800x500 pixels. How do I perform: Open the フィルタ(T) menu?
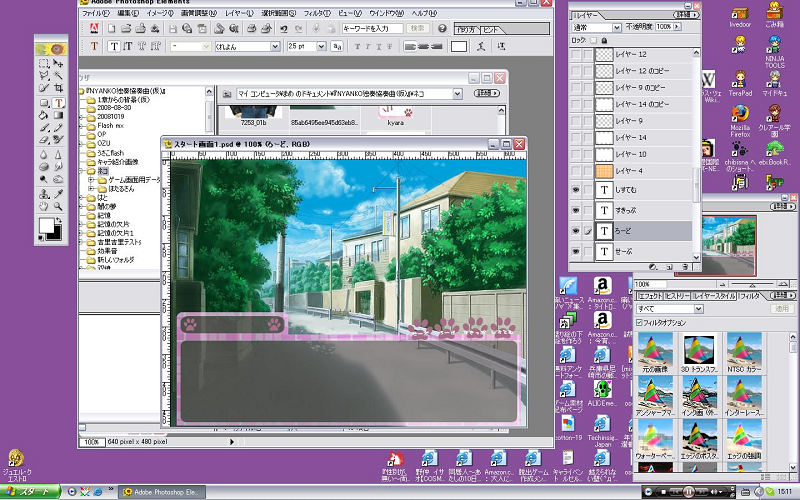click(x=317, y=13)
